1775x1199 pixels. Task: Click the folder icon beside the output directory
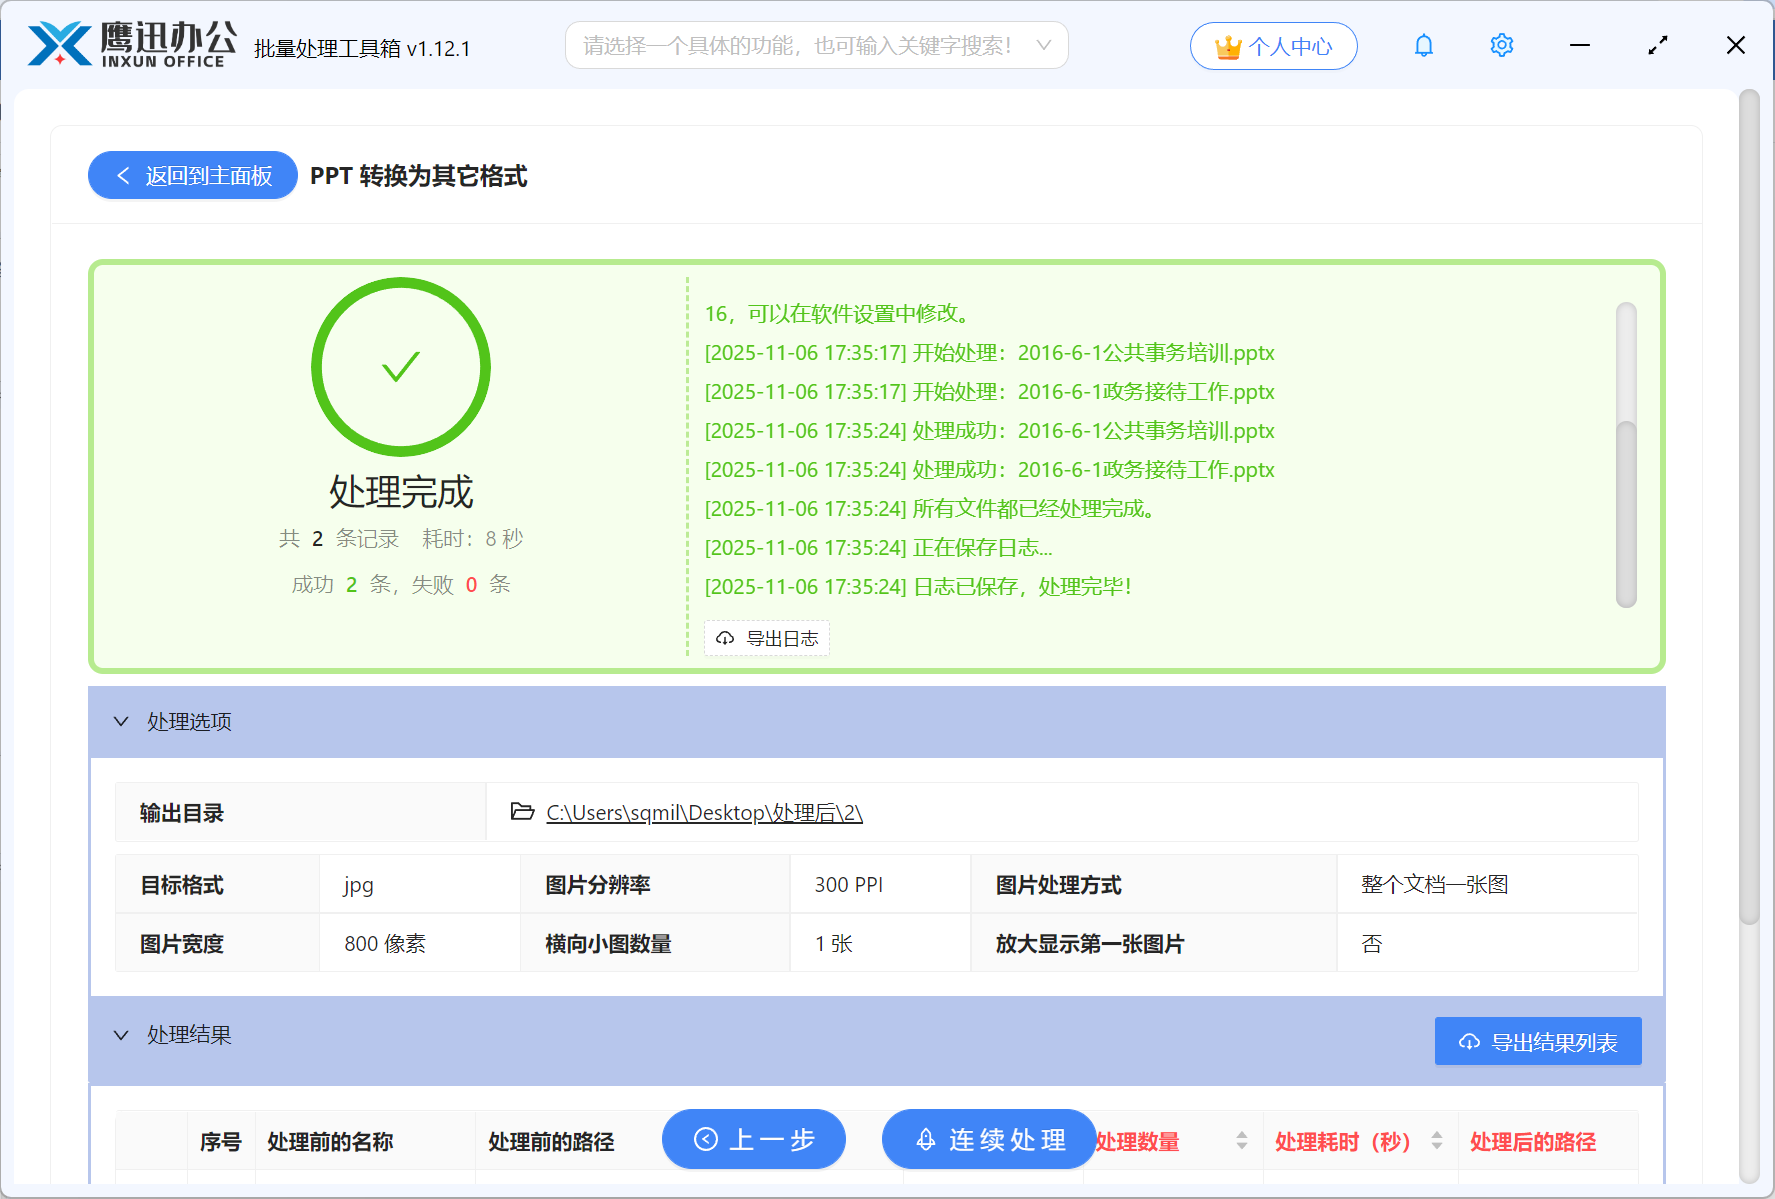coord(521,812)
